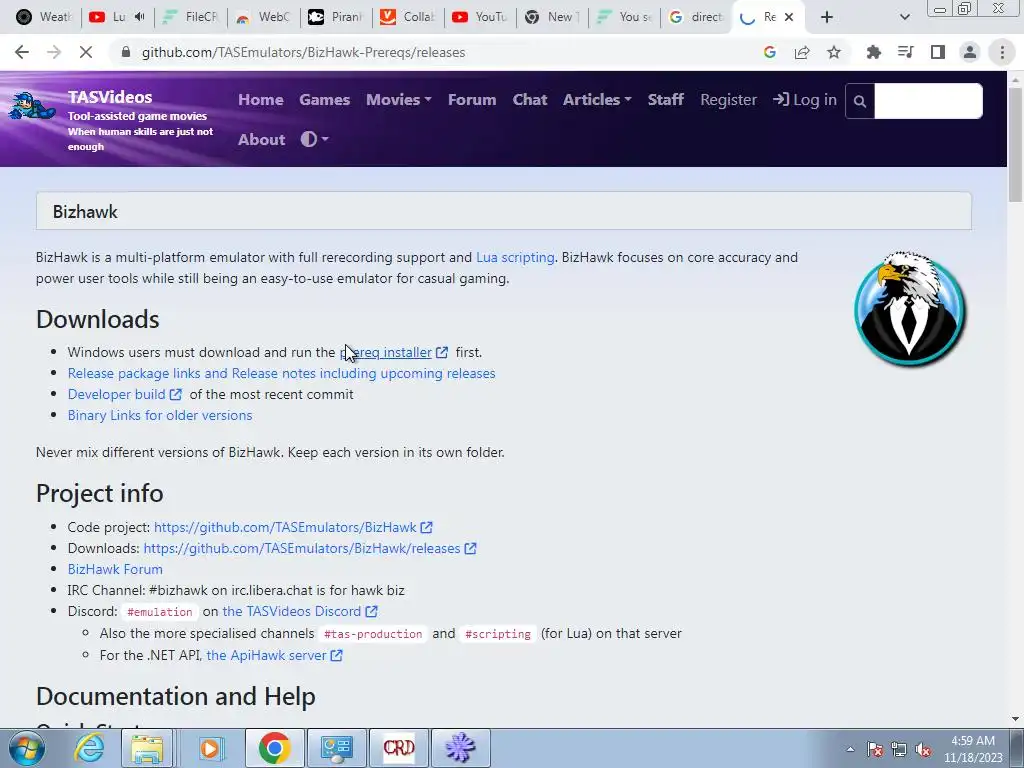The height and width of the screenshot is (768, 1024).
Task: Click the TASVideos mascot logo
Action: tap(31, 106)
